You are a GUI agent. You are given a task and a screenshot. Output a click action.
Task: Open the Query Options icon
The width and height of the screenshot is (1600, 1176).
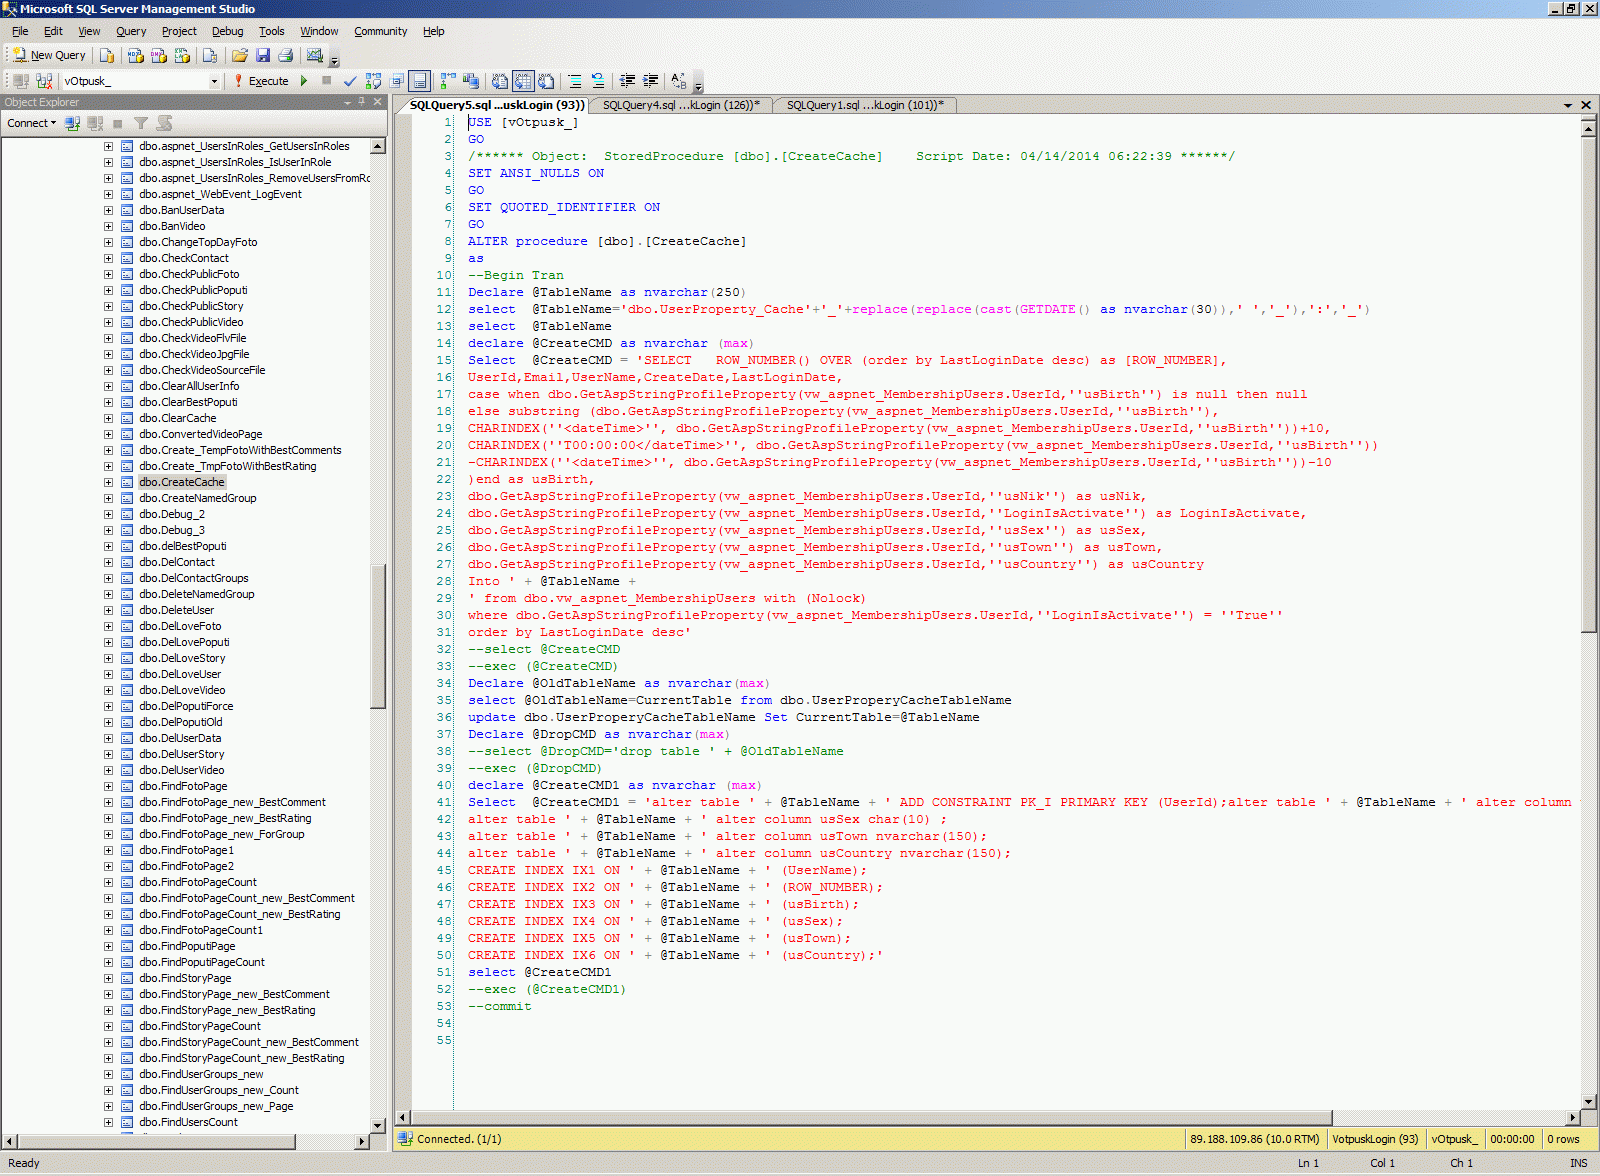(x=397, y=81)
